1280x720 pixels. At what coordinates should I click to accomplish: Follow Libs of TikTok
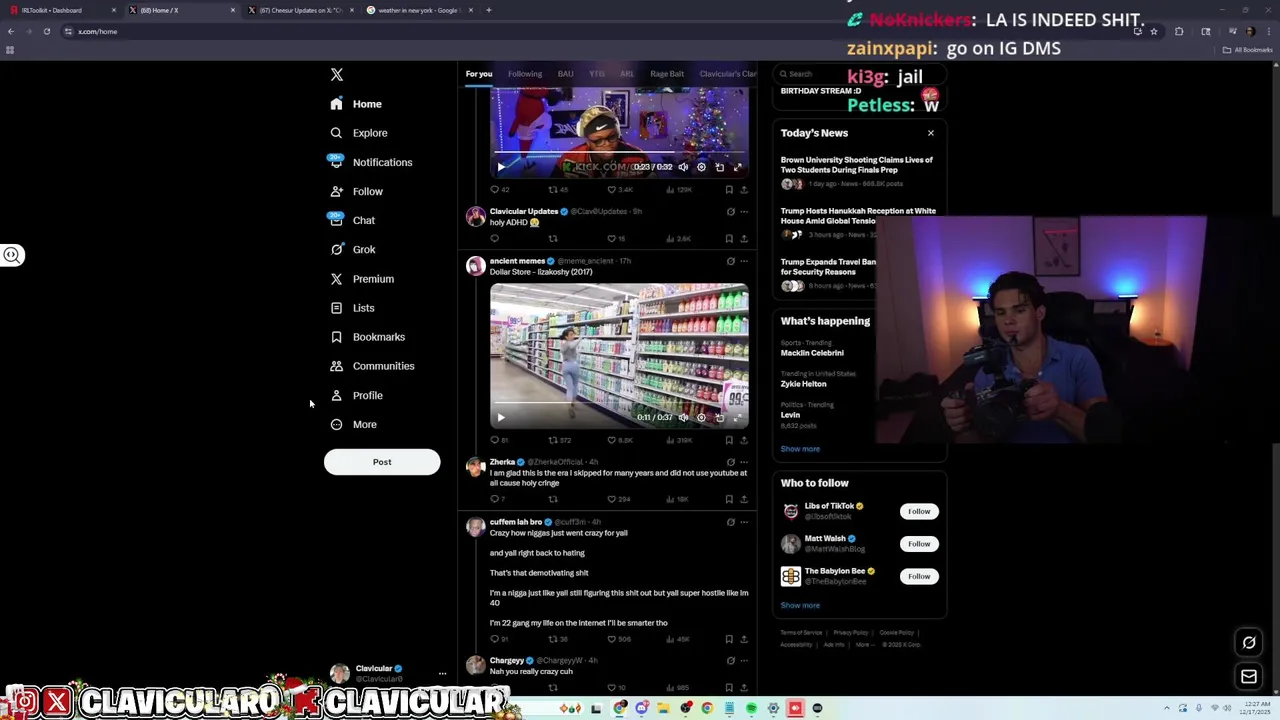click(x=919, y=512)
